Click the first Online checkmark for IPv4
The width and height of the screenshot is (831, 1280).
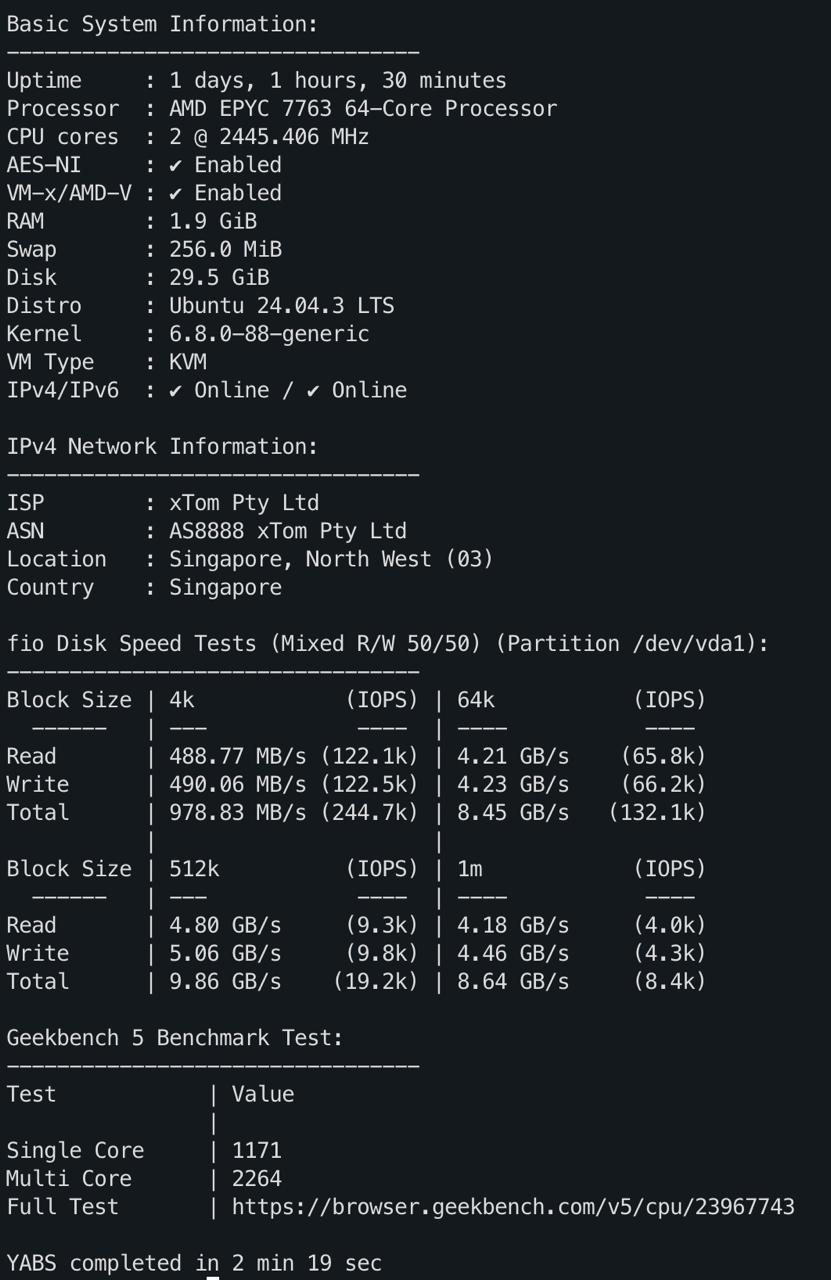176,390
